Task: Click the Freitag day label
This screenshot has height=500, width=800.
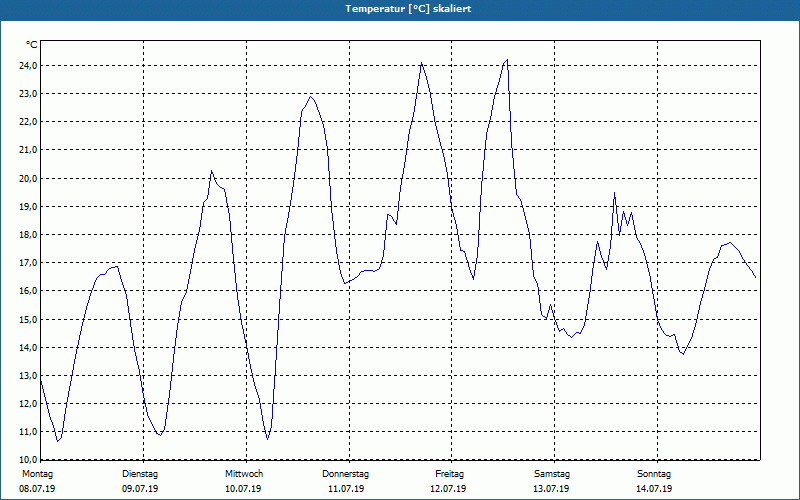Action: 449,474
